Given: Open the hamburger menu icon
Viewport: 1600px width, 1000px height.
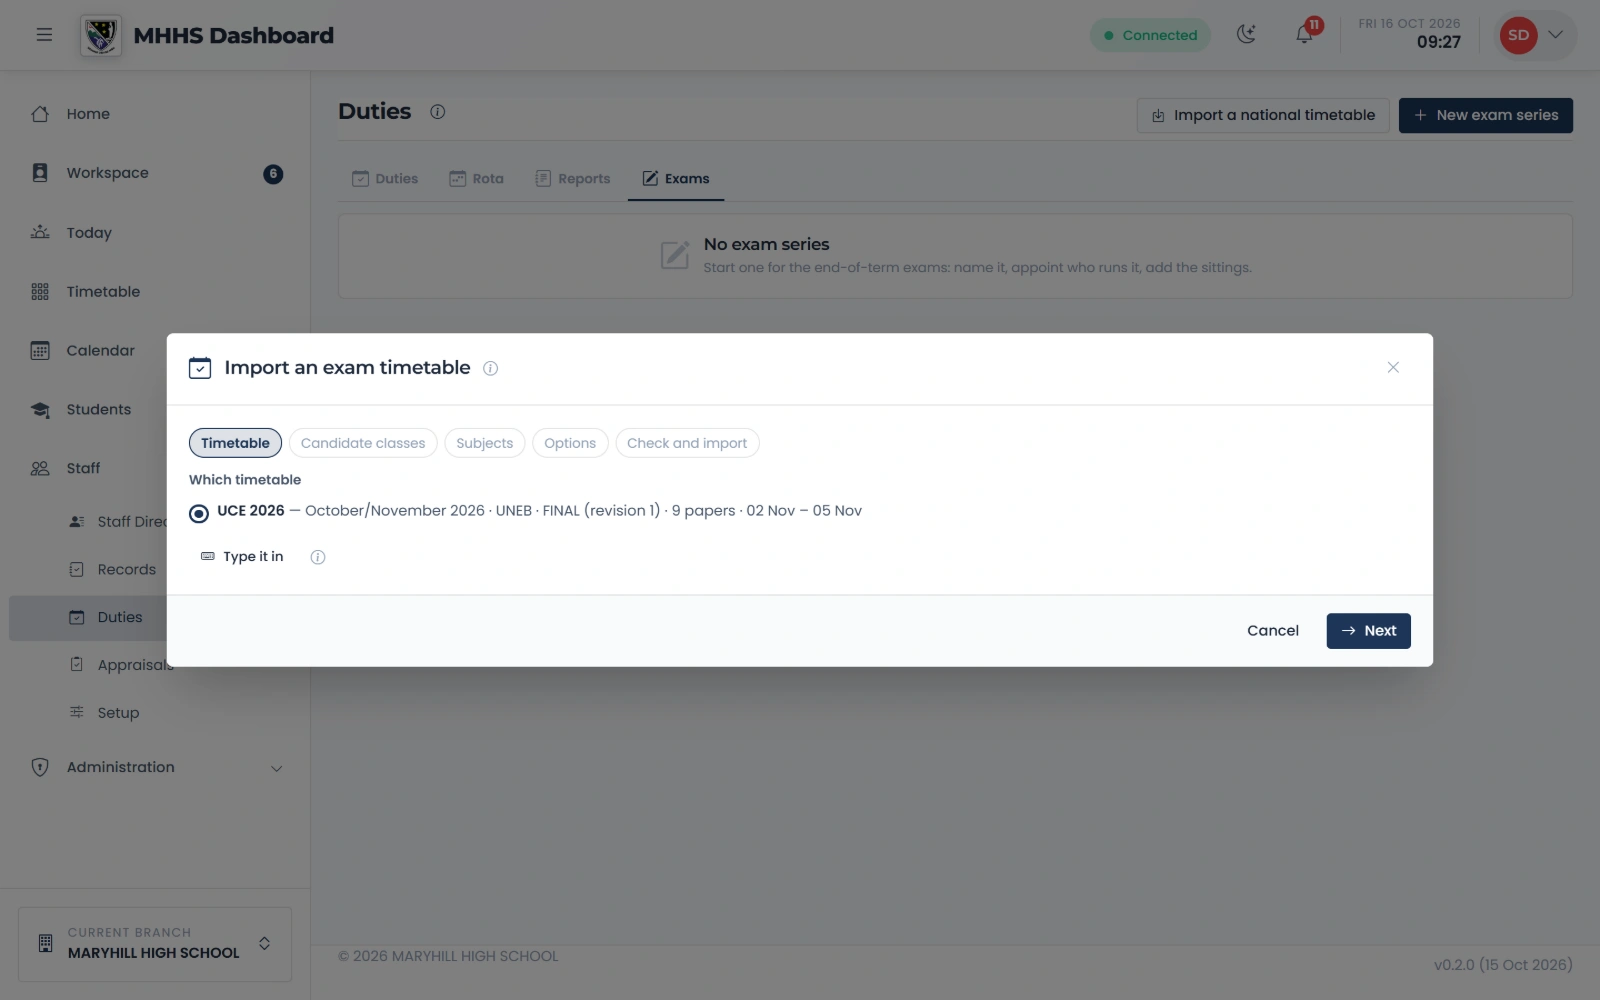Looking at the screenshot, I should 44,35.
